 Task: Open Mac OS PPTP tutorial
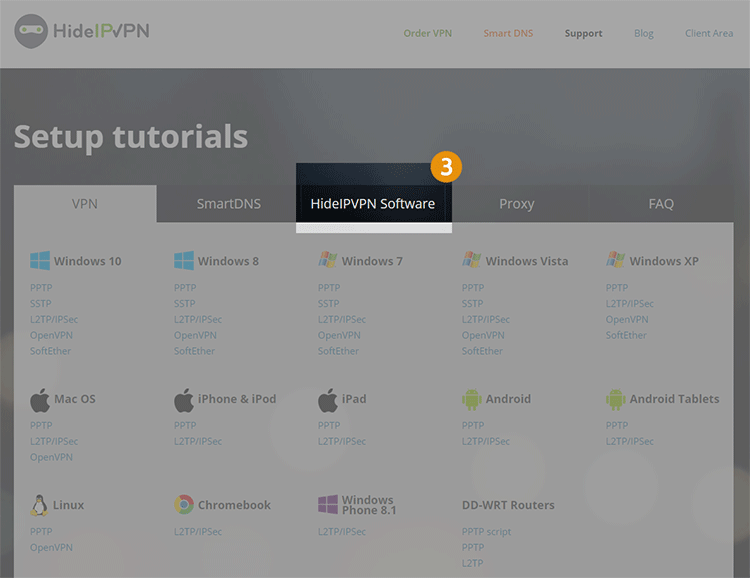tap(41, 425)
